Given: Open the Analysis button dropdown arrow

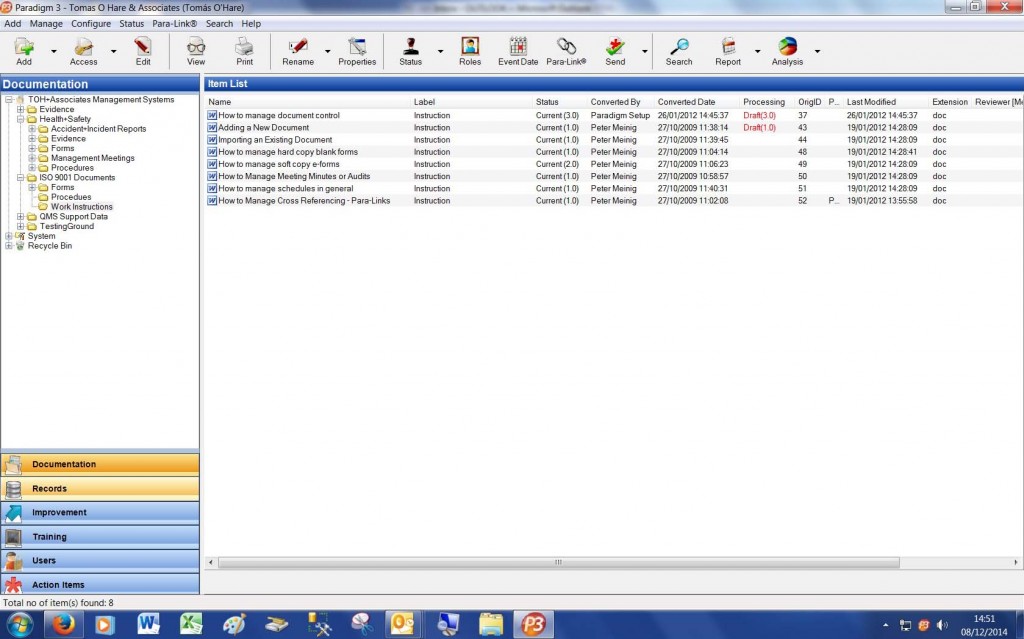Looking at the screenshot, I should 817,51.
